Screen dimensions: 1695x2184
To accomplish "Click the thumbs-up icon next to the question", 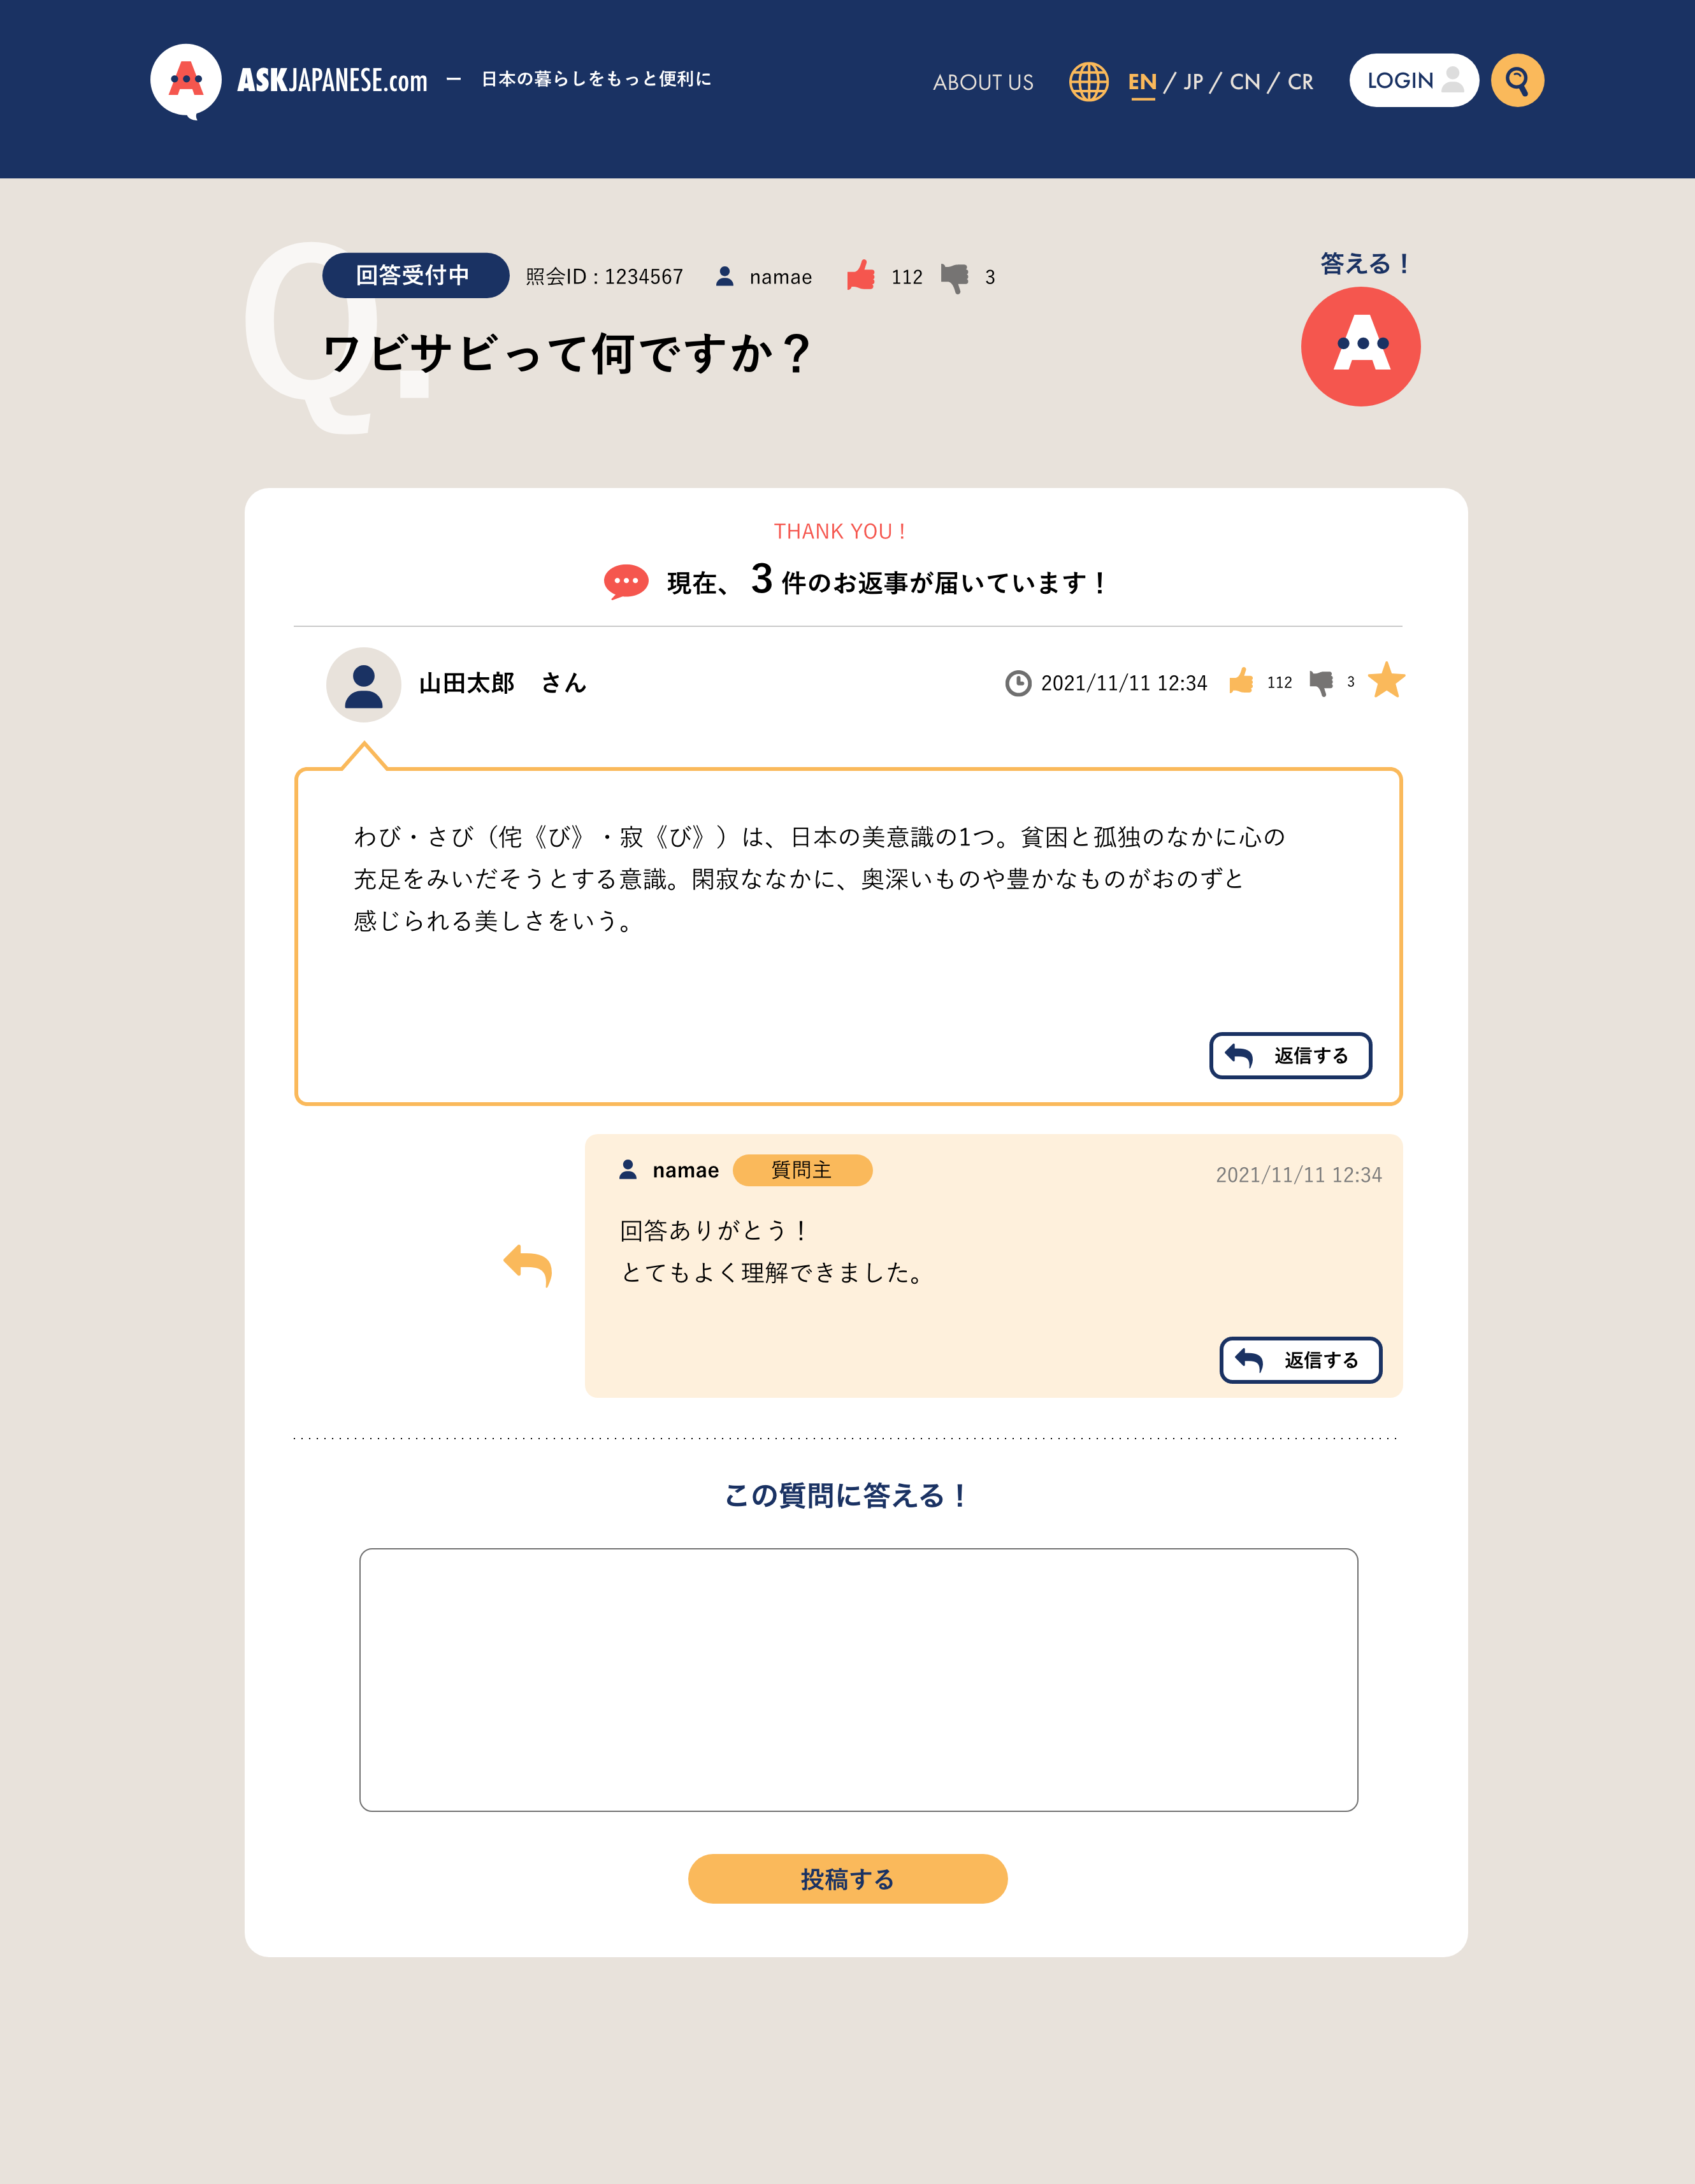I will [x=860, y=276].
